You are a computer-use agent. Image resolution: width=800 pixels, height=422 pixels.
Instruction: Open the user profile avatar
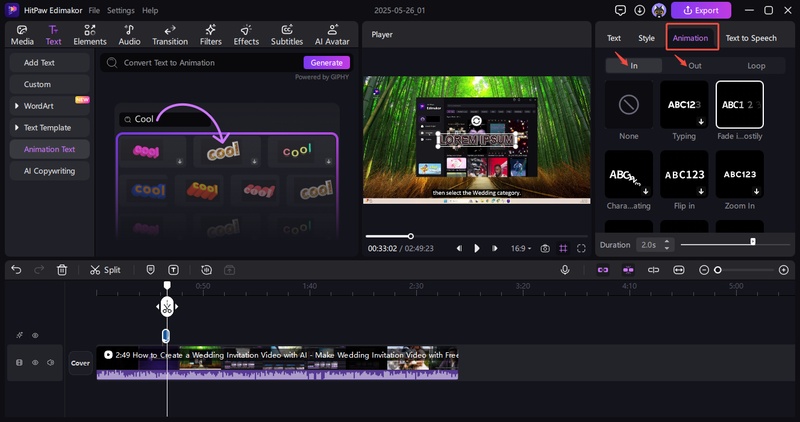pyautogui.click(x=659, y=10)
